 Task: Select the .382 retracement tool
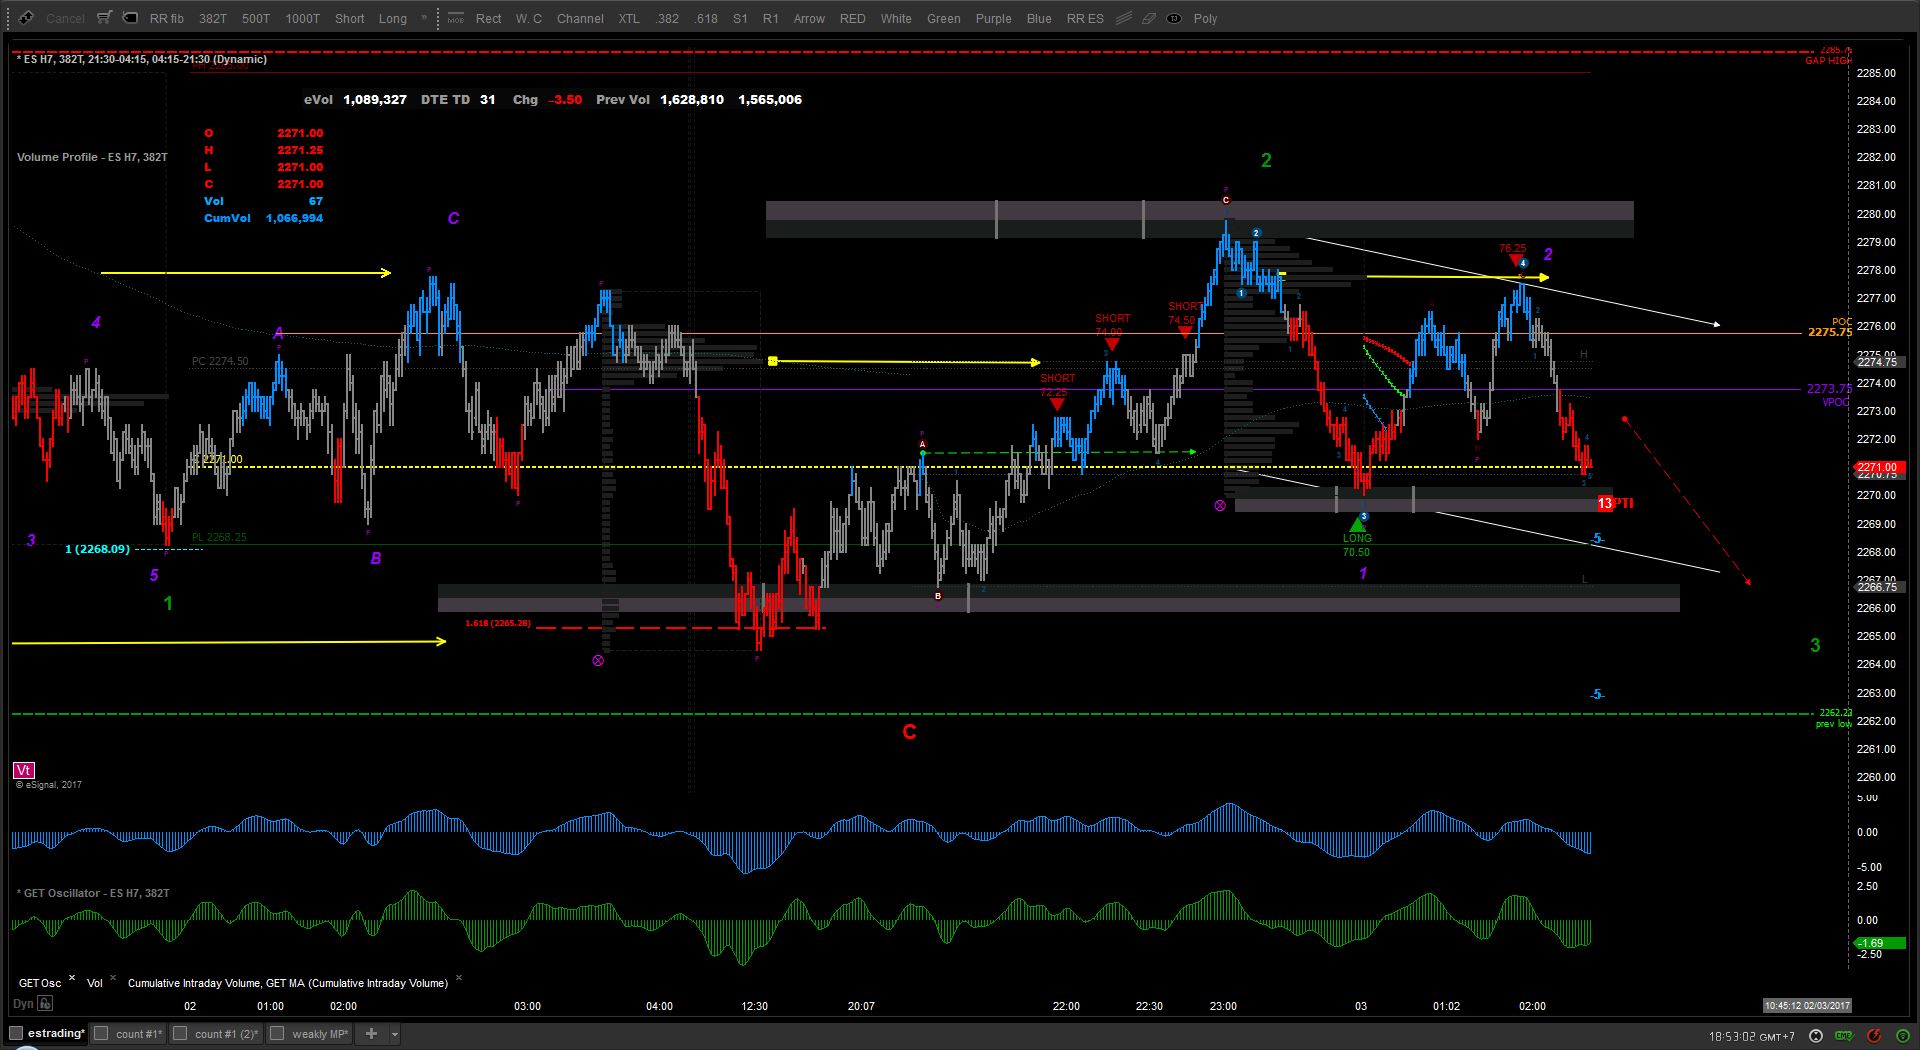(668, 19)
